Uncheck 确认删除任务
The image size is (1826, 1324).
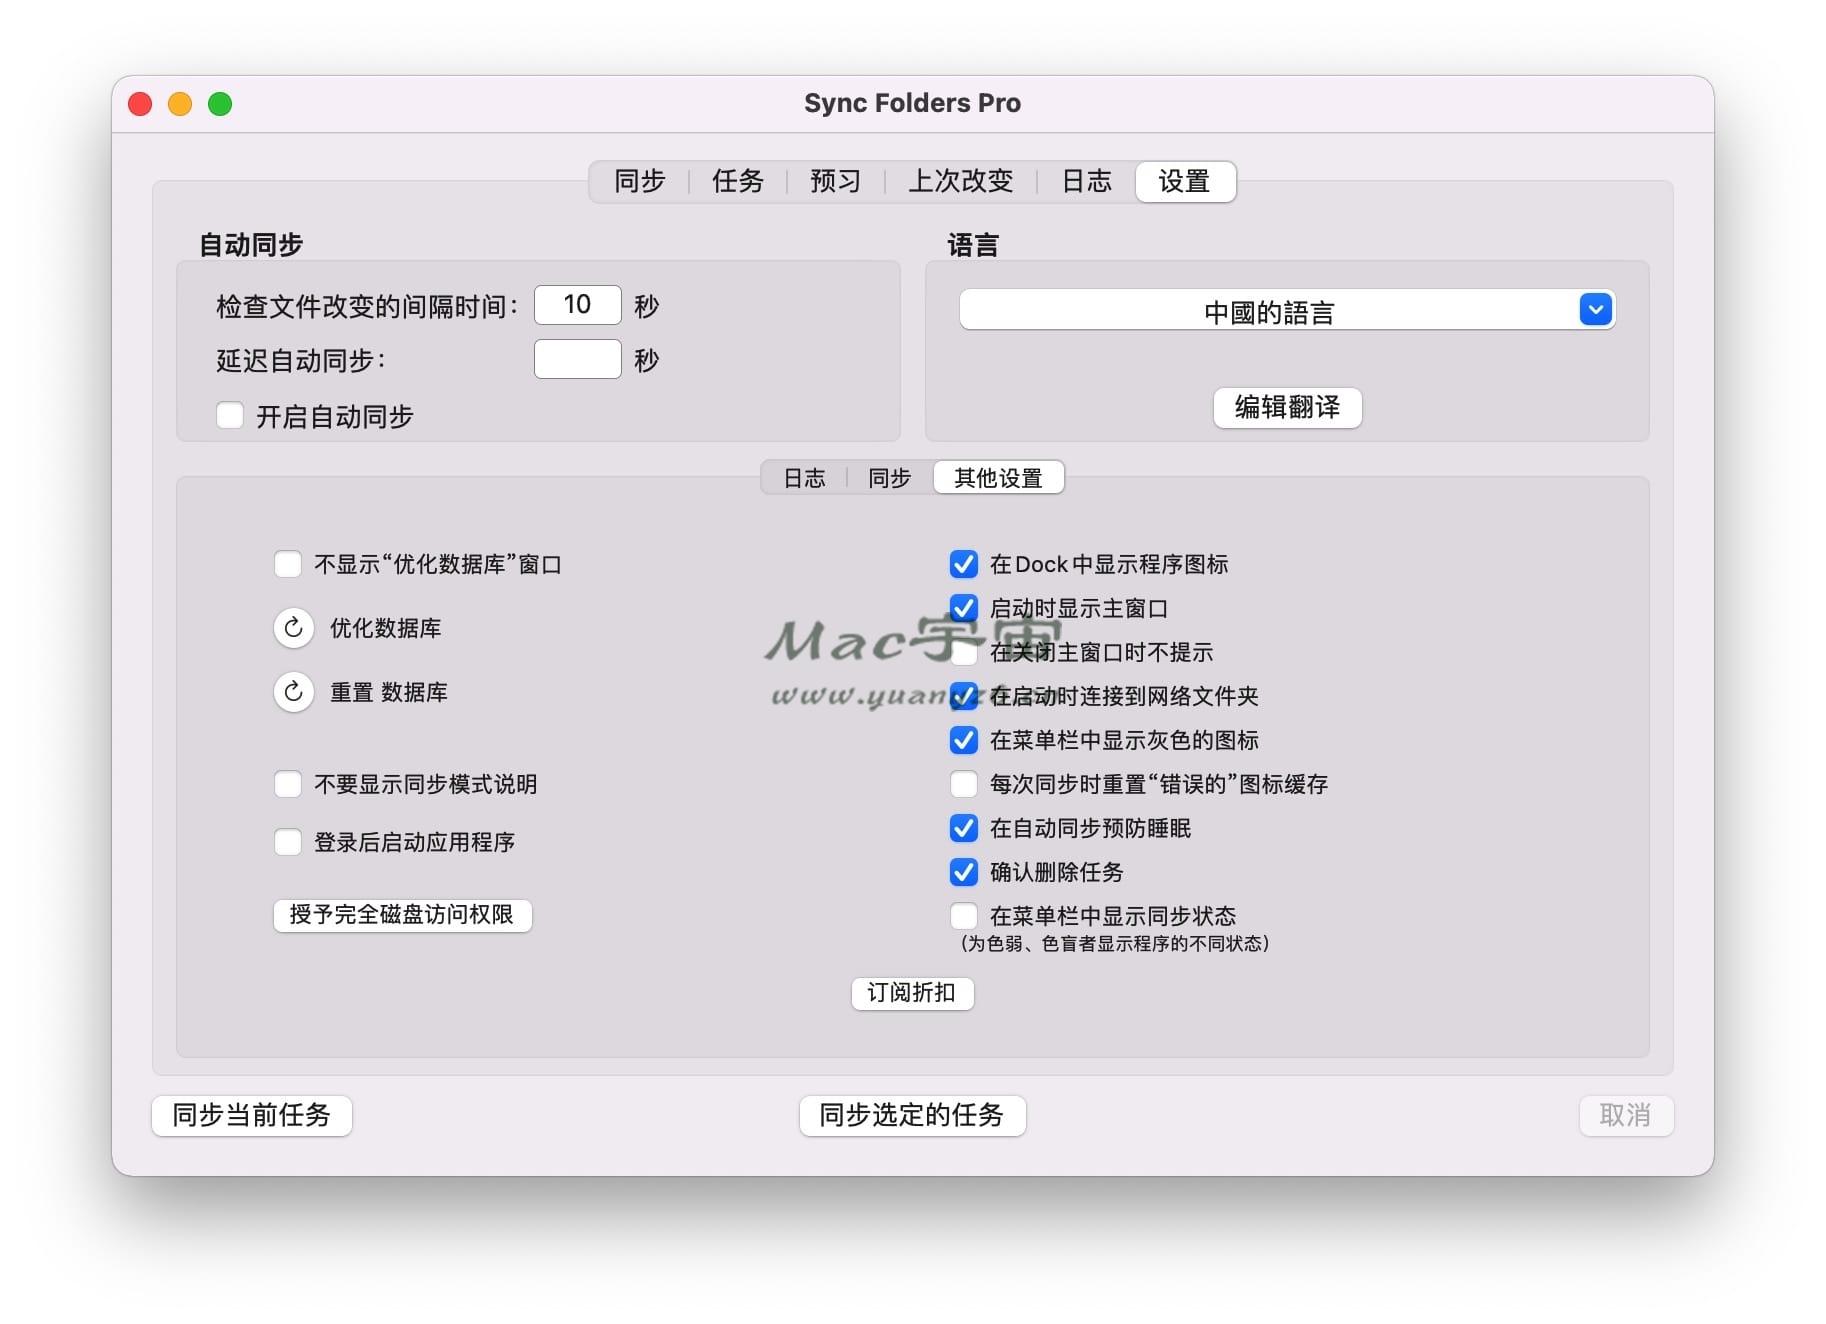963,872
